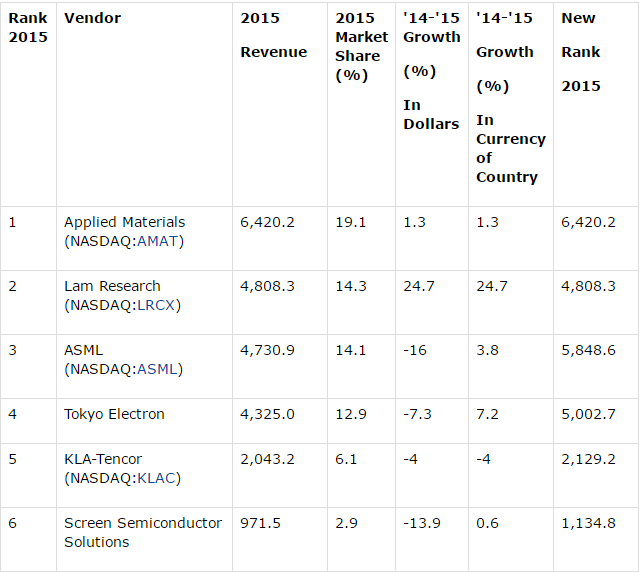Click rank number 6 for Screen Semiconductor
639x572 pixels.
click(12, 523)
